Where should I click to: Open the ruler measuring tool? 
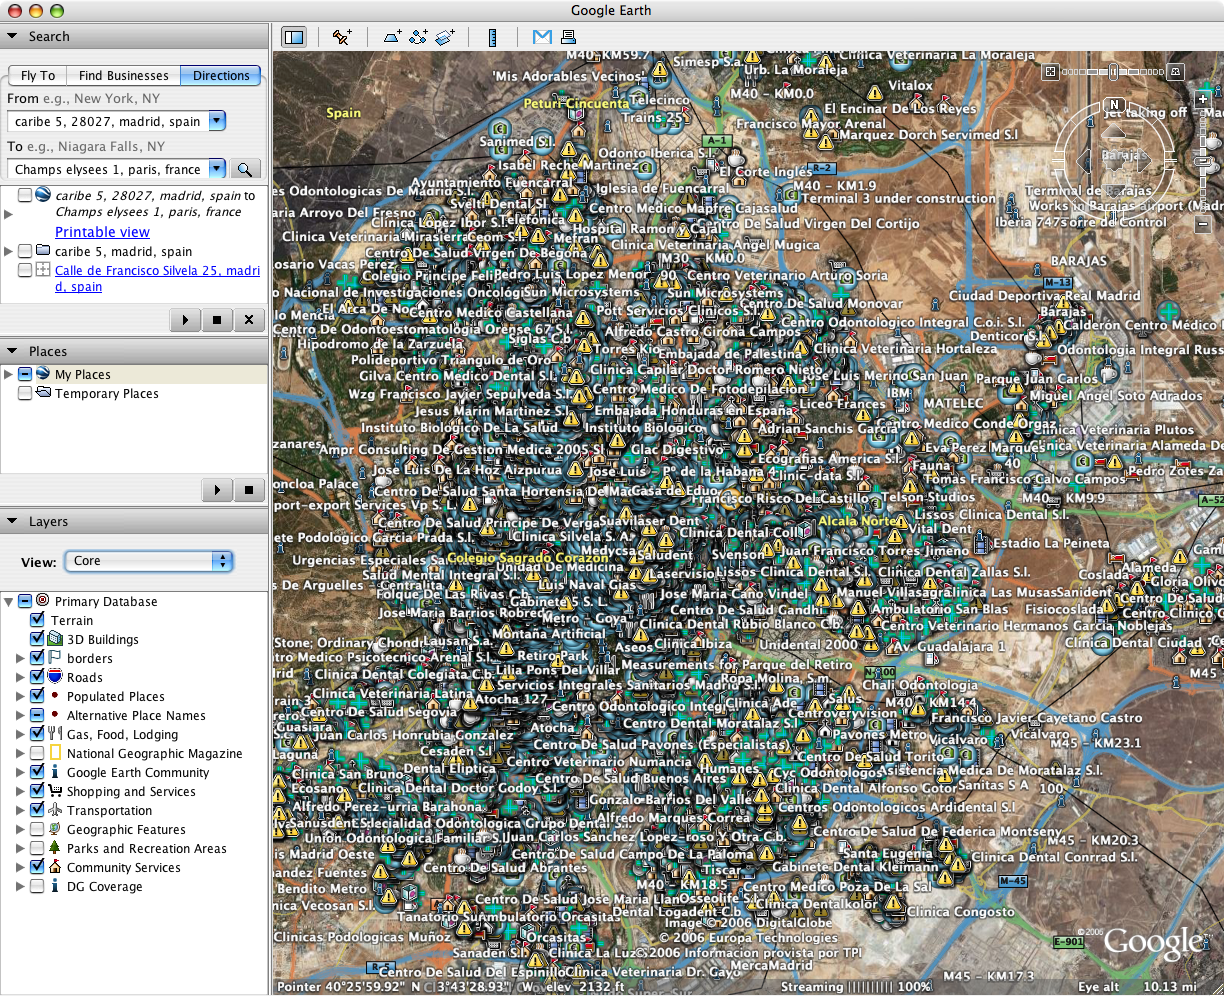click(x=492, y=37)
